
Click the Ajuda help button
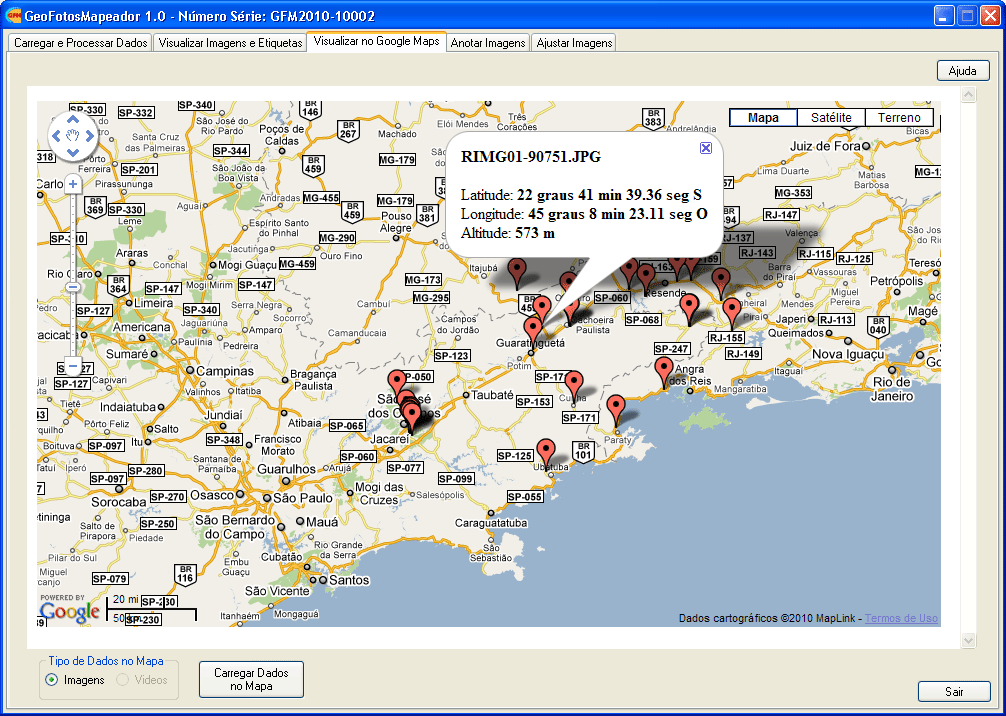pyautogui.click(x=963, y=71)
